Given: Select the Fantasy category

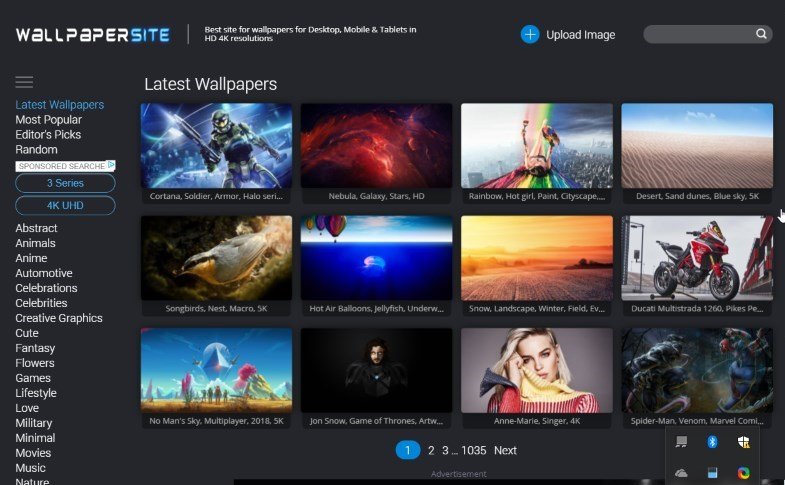Looking at the screenshot, I should (35, 348).
